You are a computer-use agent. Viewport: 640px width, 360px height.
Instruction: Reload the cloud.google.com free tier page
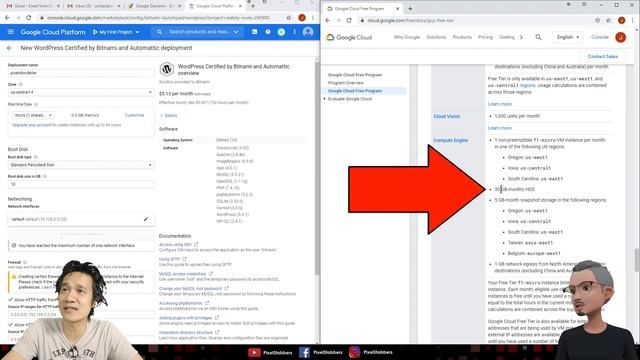tap(349, 20)
